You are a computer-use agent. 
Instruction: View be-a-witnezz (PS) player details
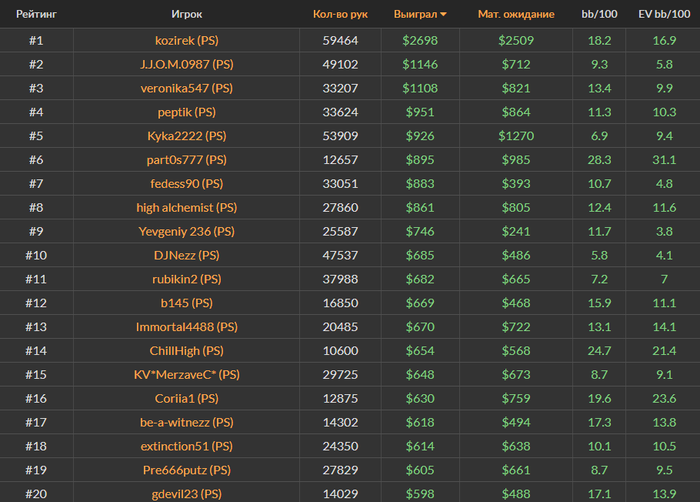187,423
